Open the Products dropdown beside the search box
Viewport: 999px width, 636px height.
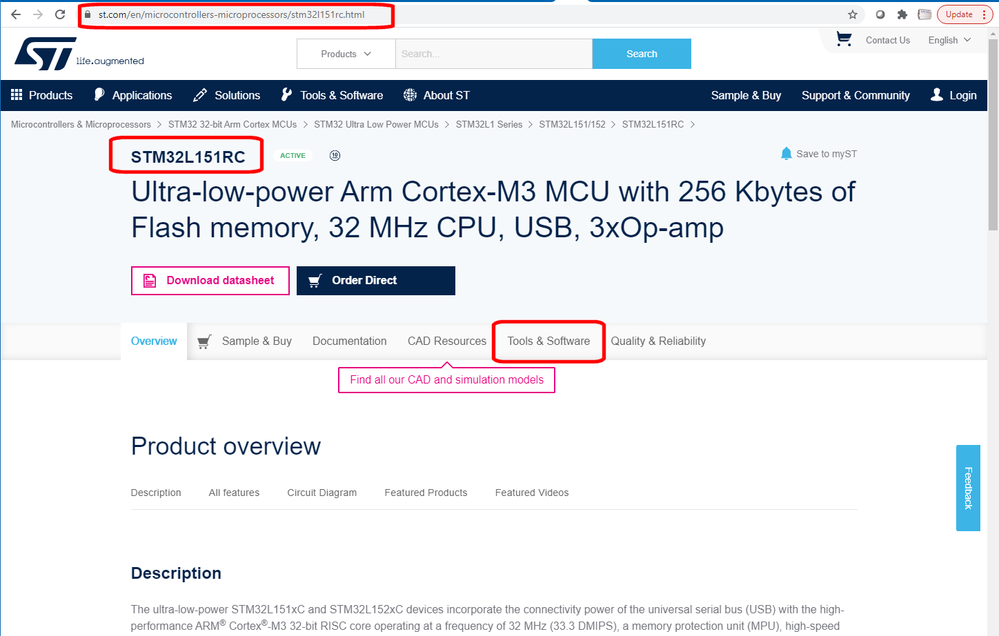pyautogui.click(x=346, y=54)
